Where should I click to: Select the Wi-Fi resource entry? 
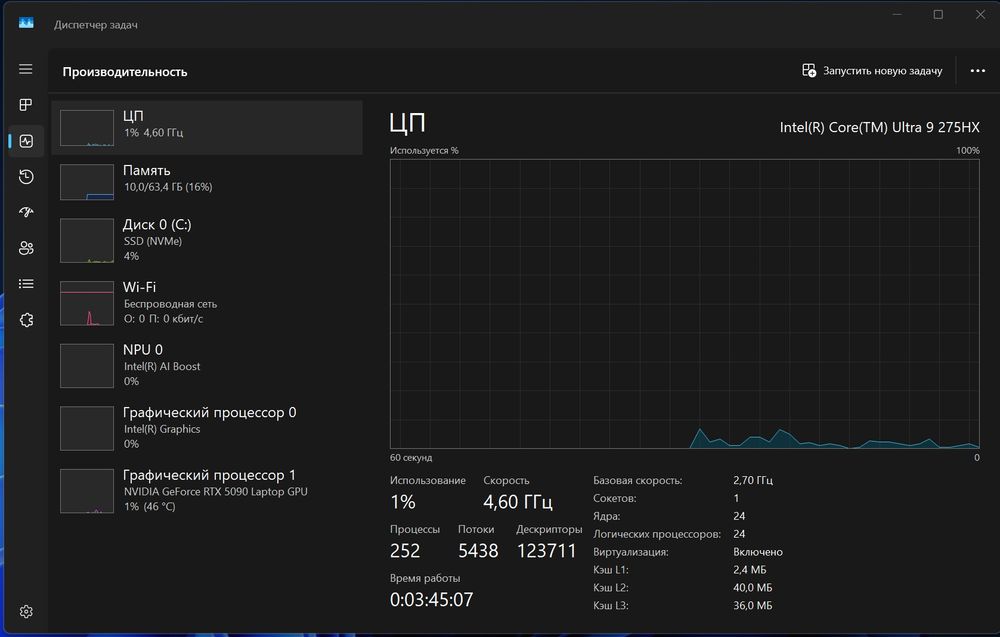(207, 303)
